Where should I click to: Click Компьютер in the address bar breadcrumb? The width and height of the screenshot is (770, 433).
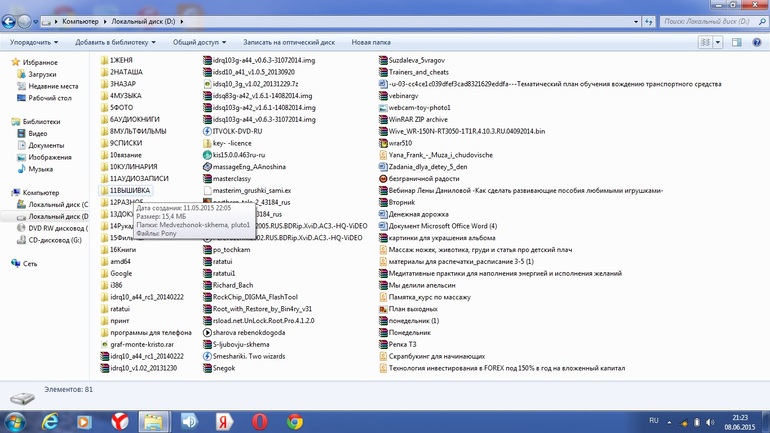pyautogui.click(x=80, y=22)
